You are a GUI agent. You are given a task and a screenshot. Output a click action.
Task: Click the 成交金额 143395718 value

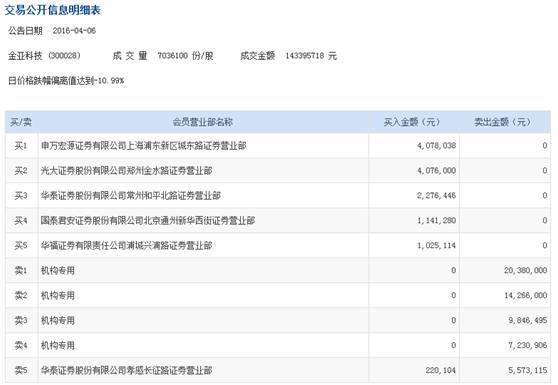[x=305, y=56]
